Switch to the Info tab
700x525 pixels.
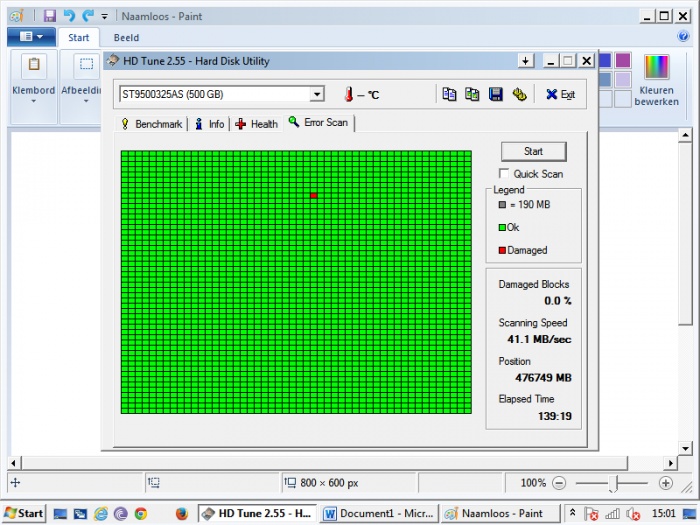[x=209, y=124]
